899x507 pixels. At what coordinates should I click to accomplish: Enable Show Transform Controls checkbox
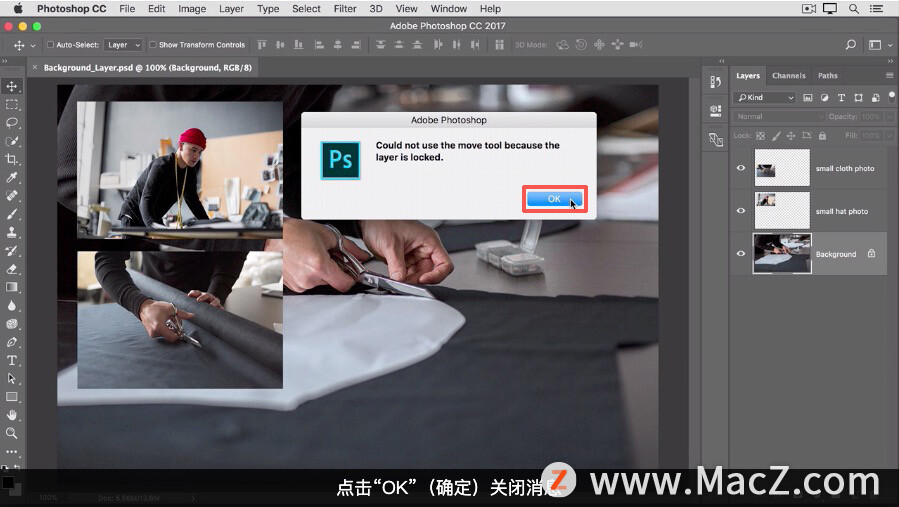click(x=153, y=45)
